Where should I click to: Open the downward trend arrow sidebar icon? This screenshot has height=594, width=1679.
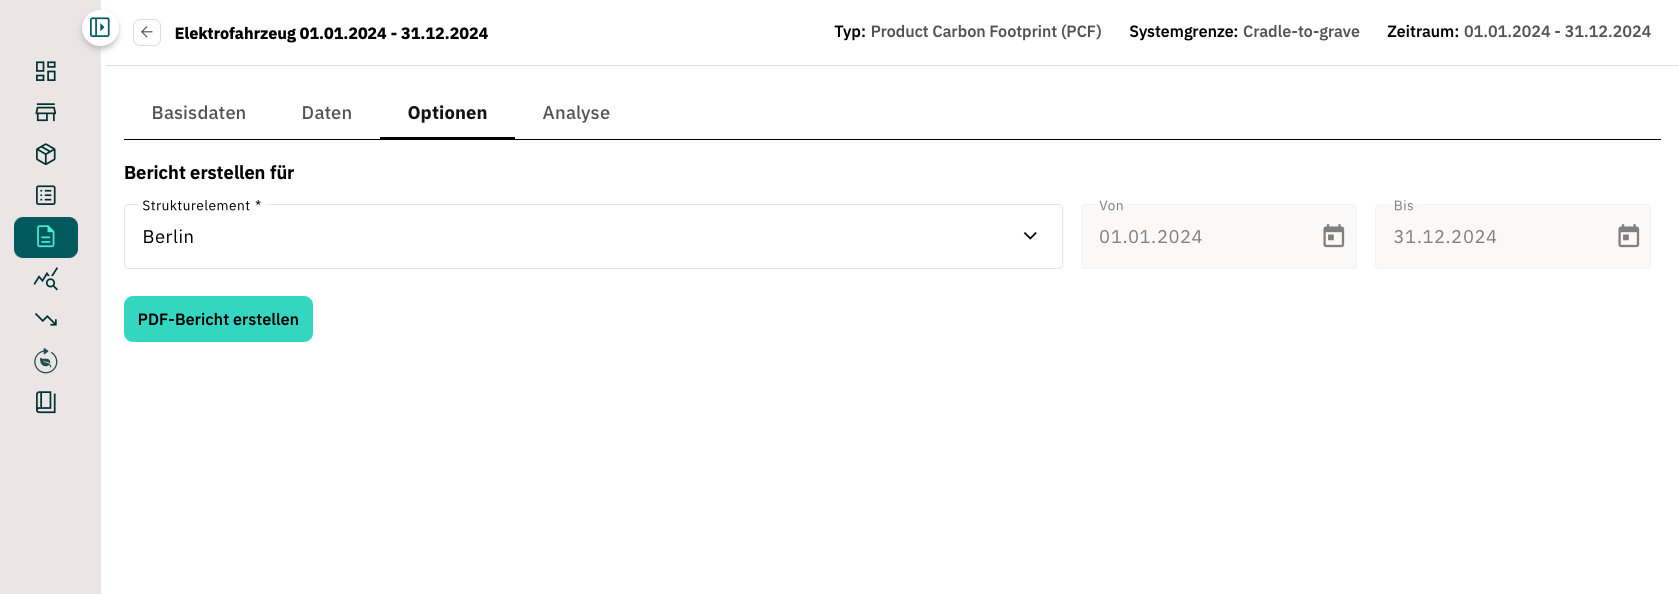click(x=46, y=320)
